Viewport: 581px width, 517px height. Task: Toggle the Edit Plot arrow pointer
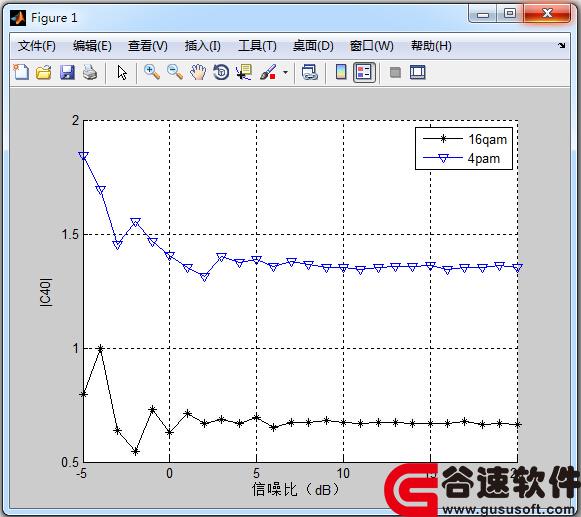click(122, 72)
